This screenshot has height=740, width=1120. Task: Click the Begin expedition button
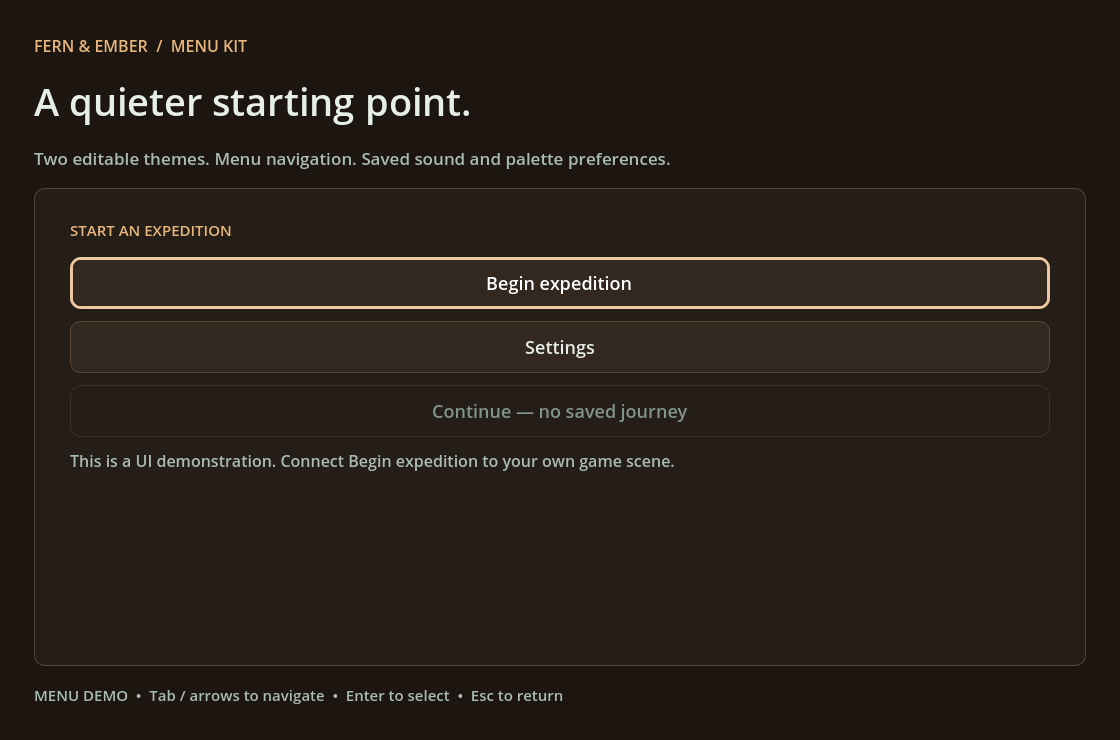point(559,283)
